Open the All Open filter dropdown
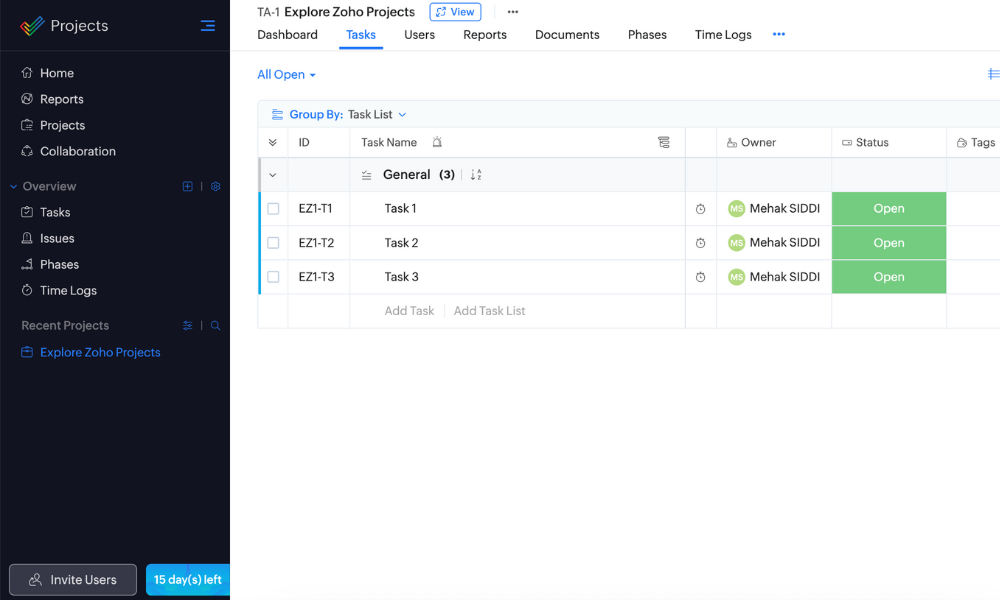 point(286,75)
